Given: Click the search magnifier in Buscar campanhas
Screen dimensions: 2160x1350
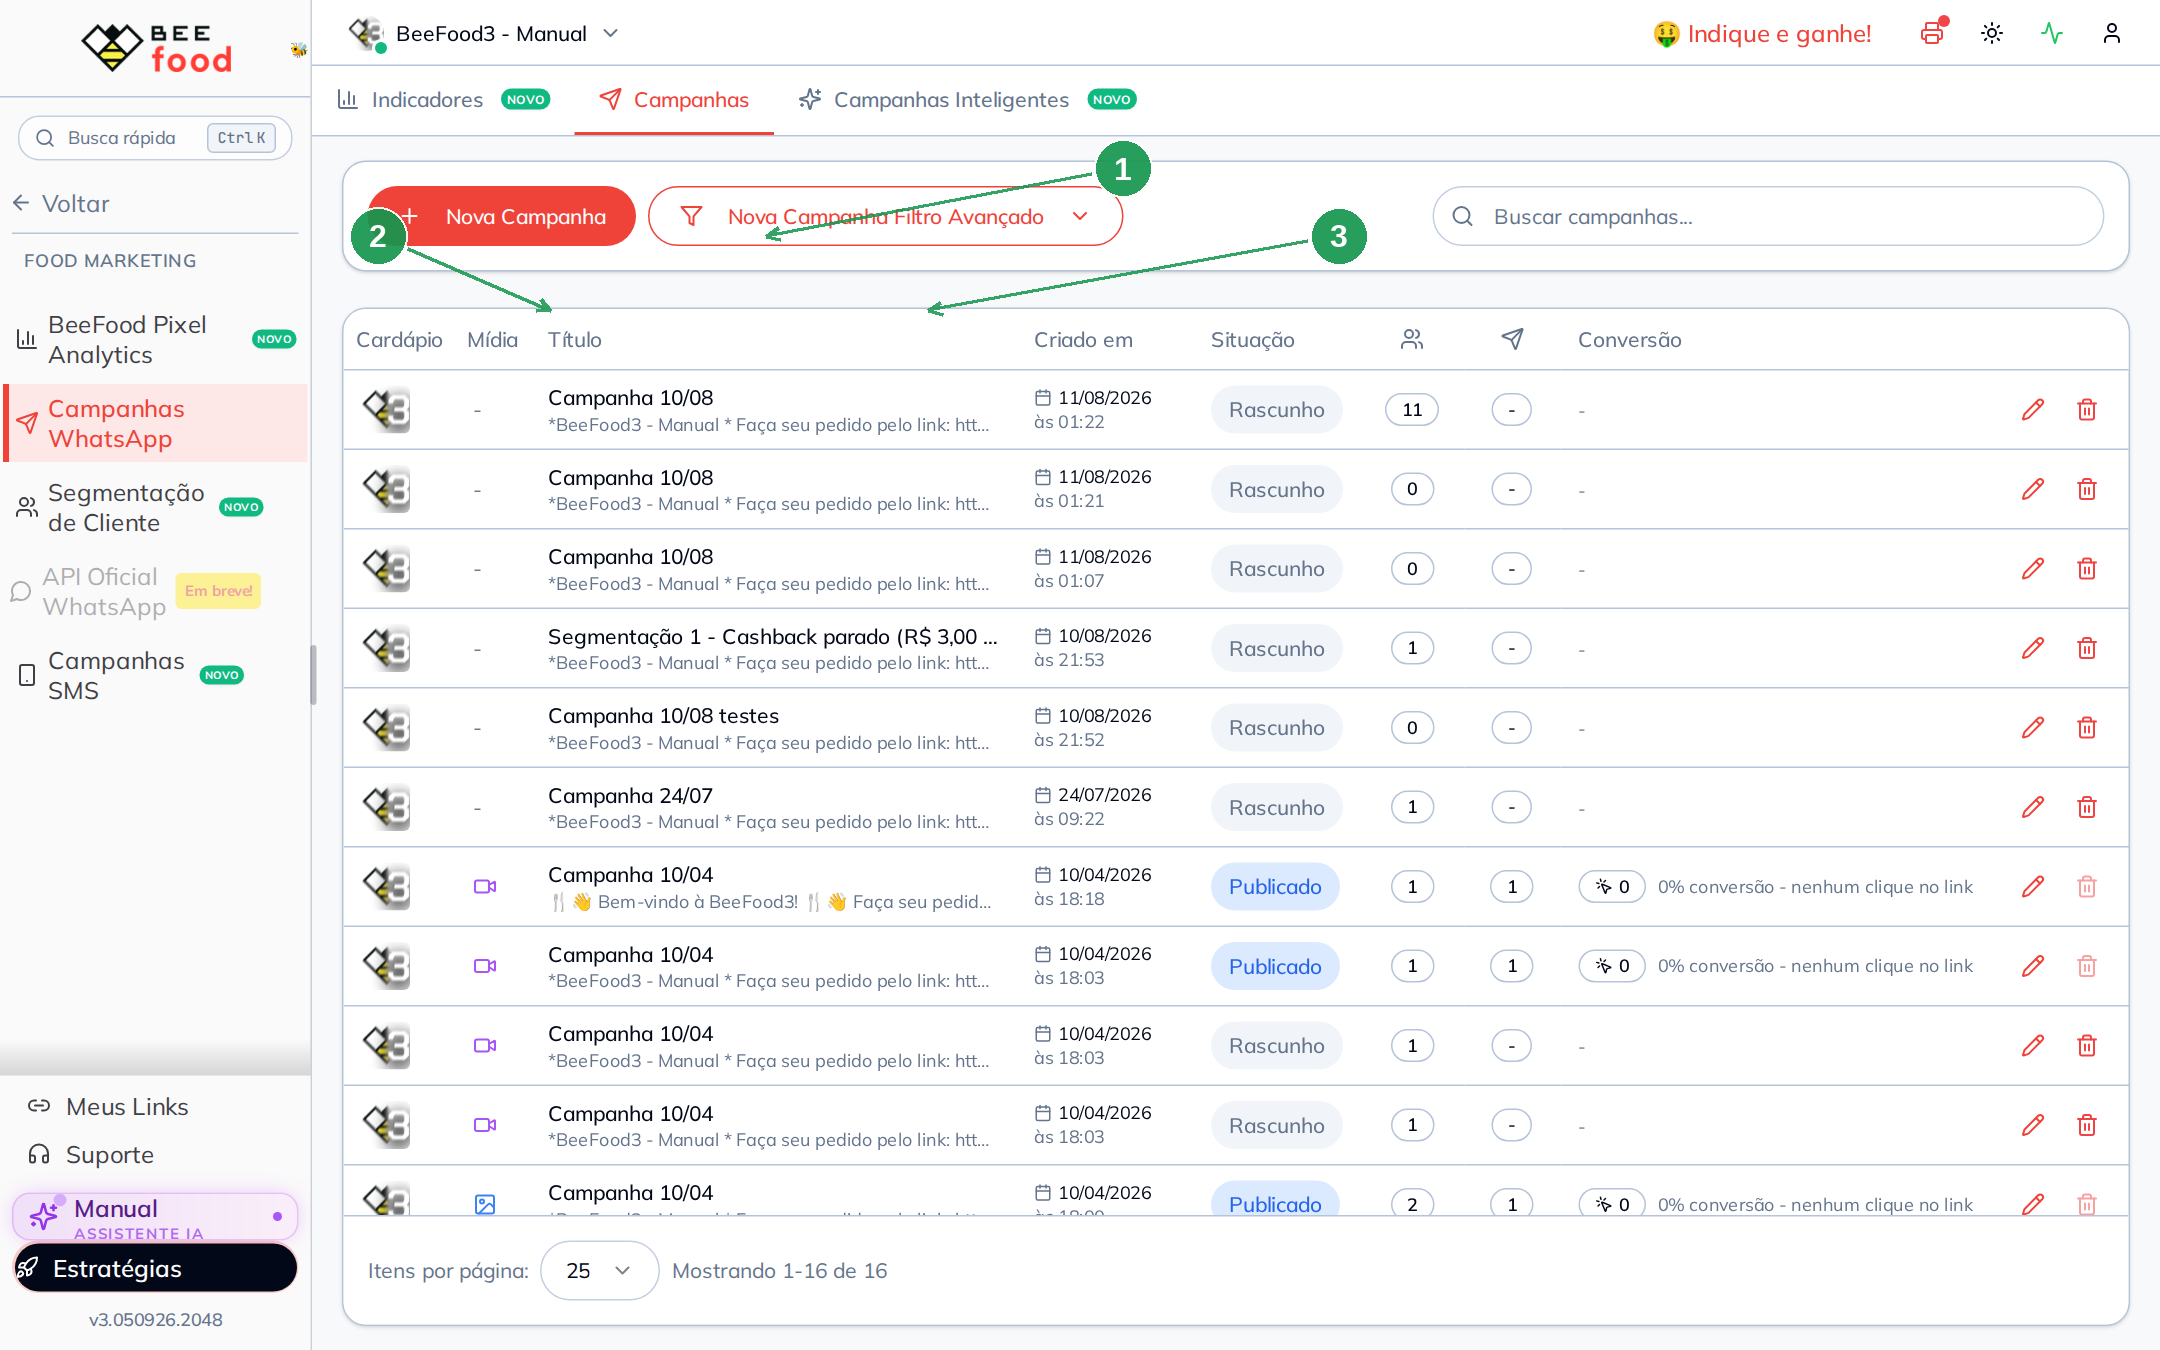Looking at the screenshot, I should click(1462, 216).
